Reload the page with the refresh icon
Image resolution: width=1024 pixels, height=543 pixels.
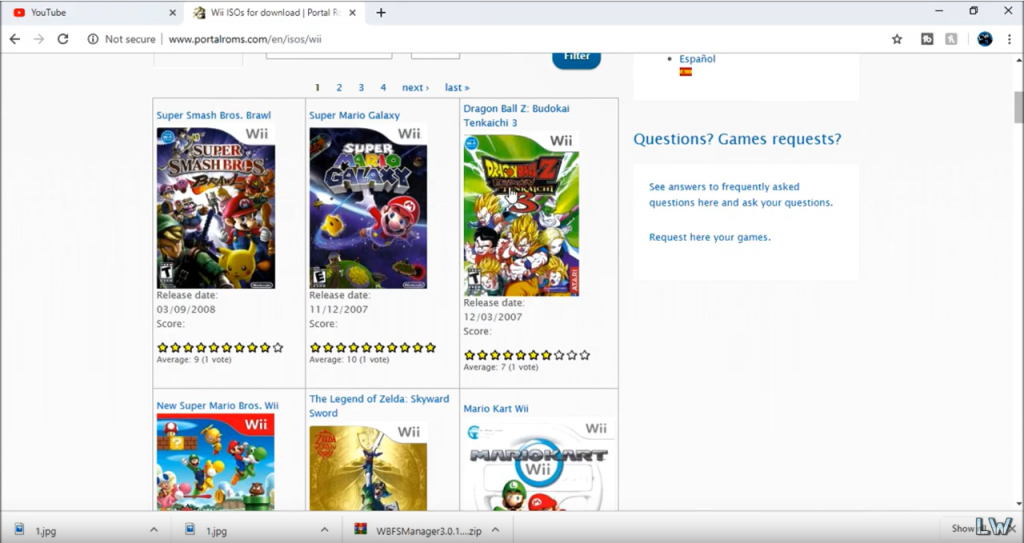point(63,39)
